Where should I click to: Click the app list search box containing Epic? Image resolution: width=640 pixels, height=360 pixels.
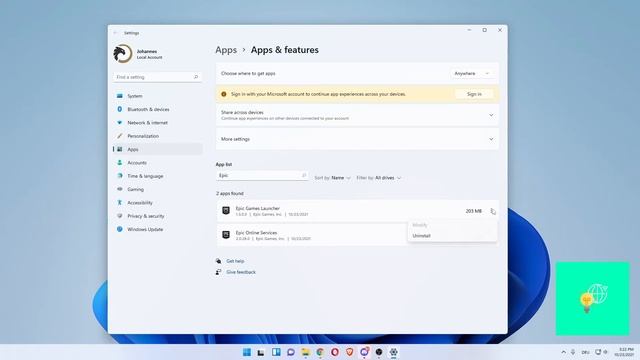click(262, 175)
